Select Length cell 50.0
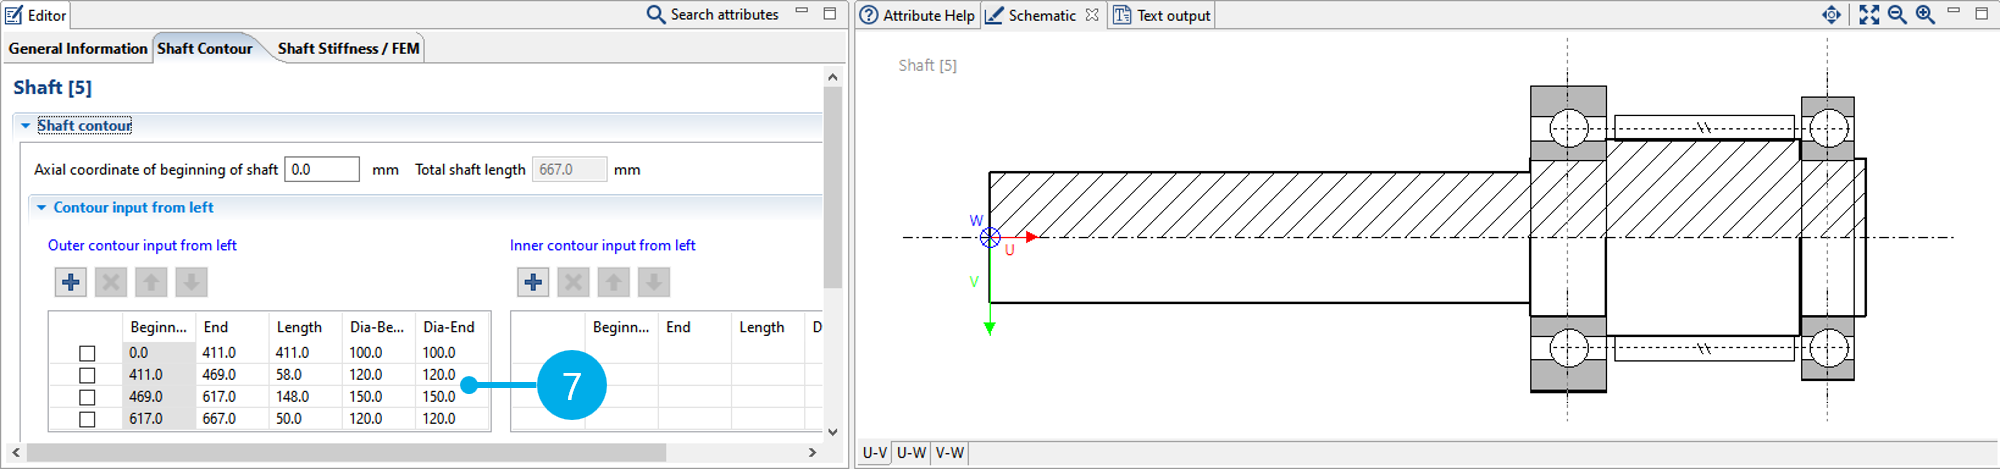The width and height of the screenshot is (2000, 469). coord(306,419)
